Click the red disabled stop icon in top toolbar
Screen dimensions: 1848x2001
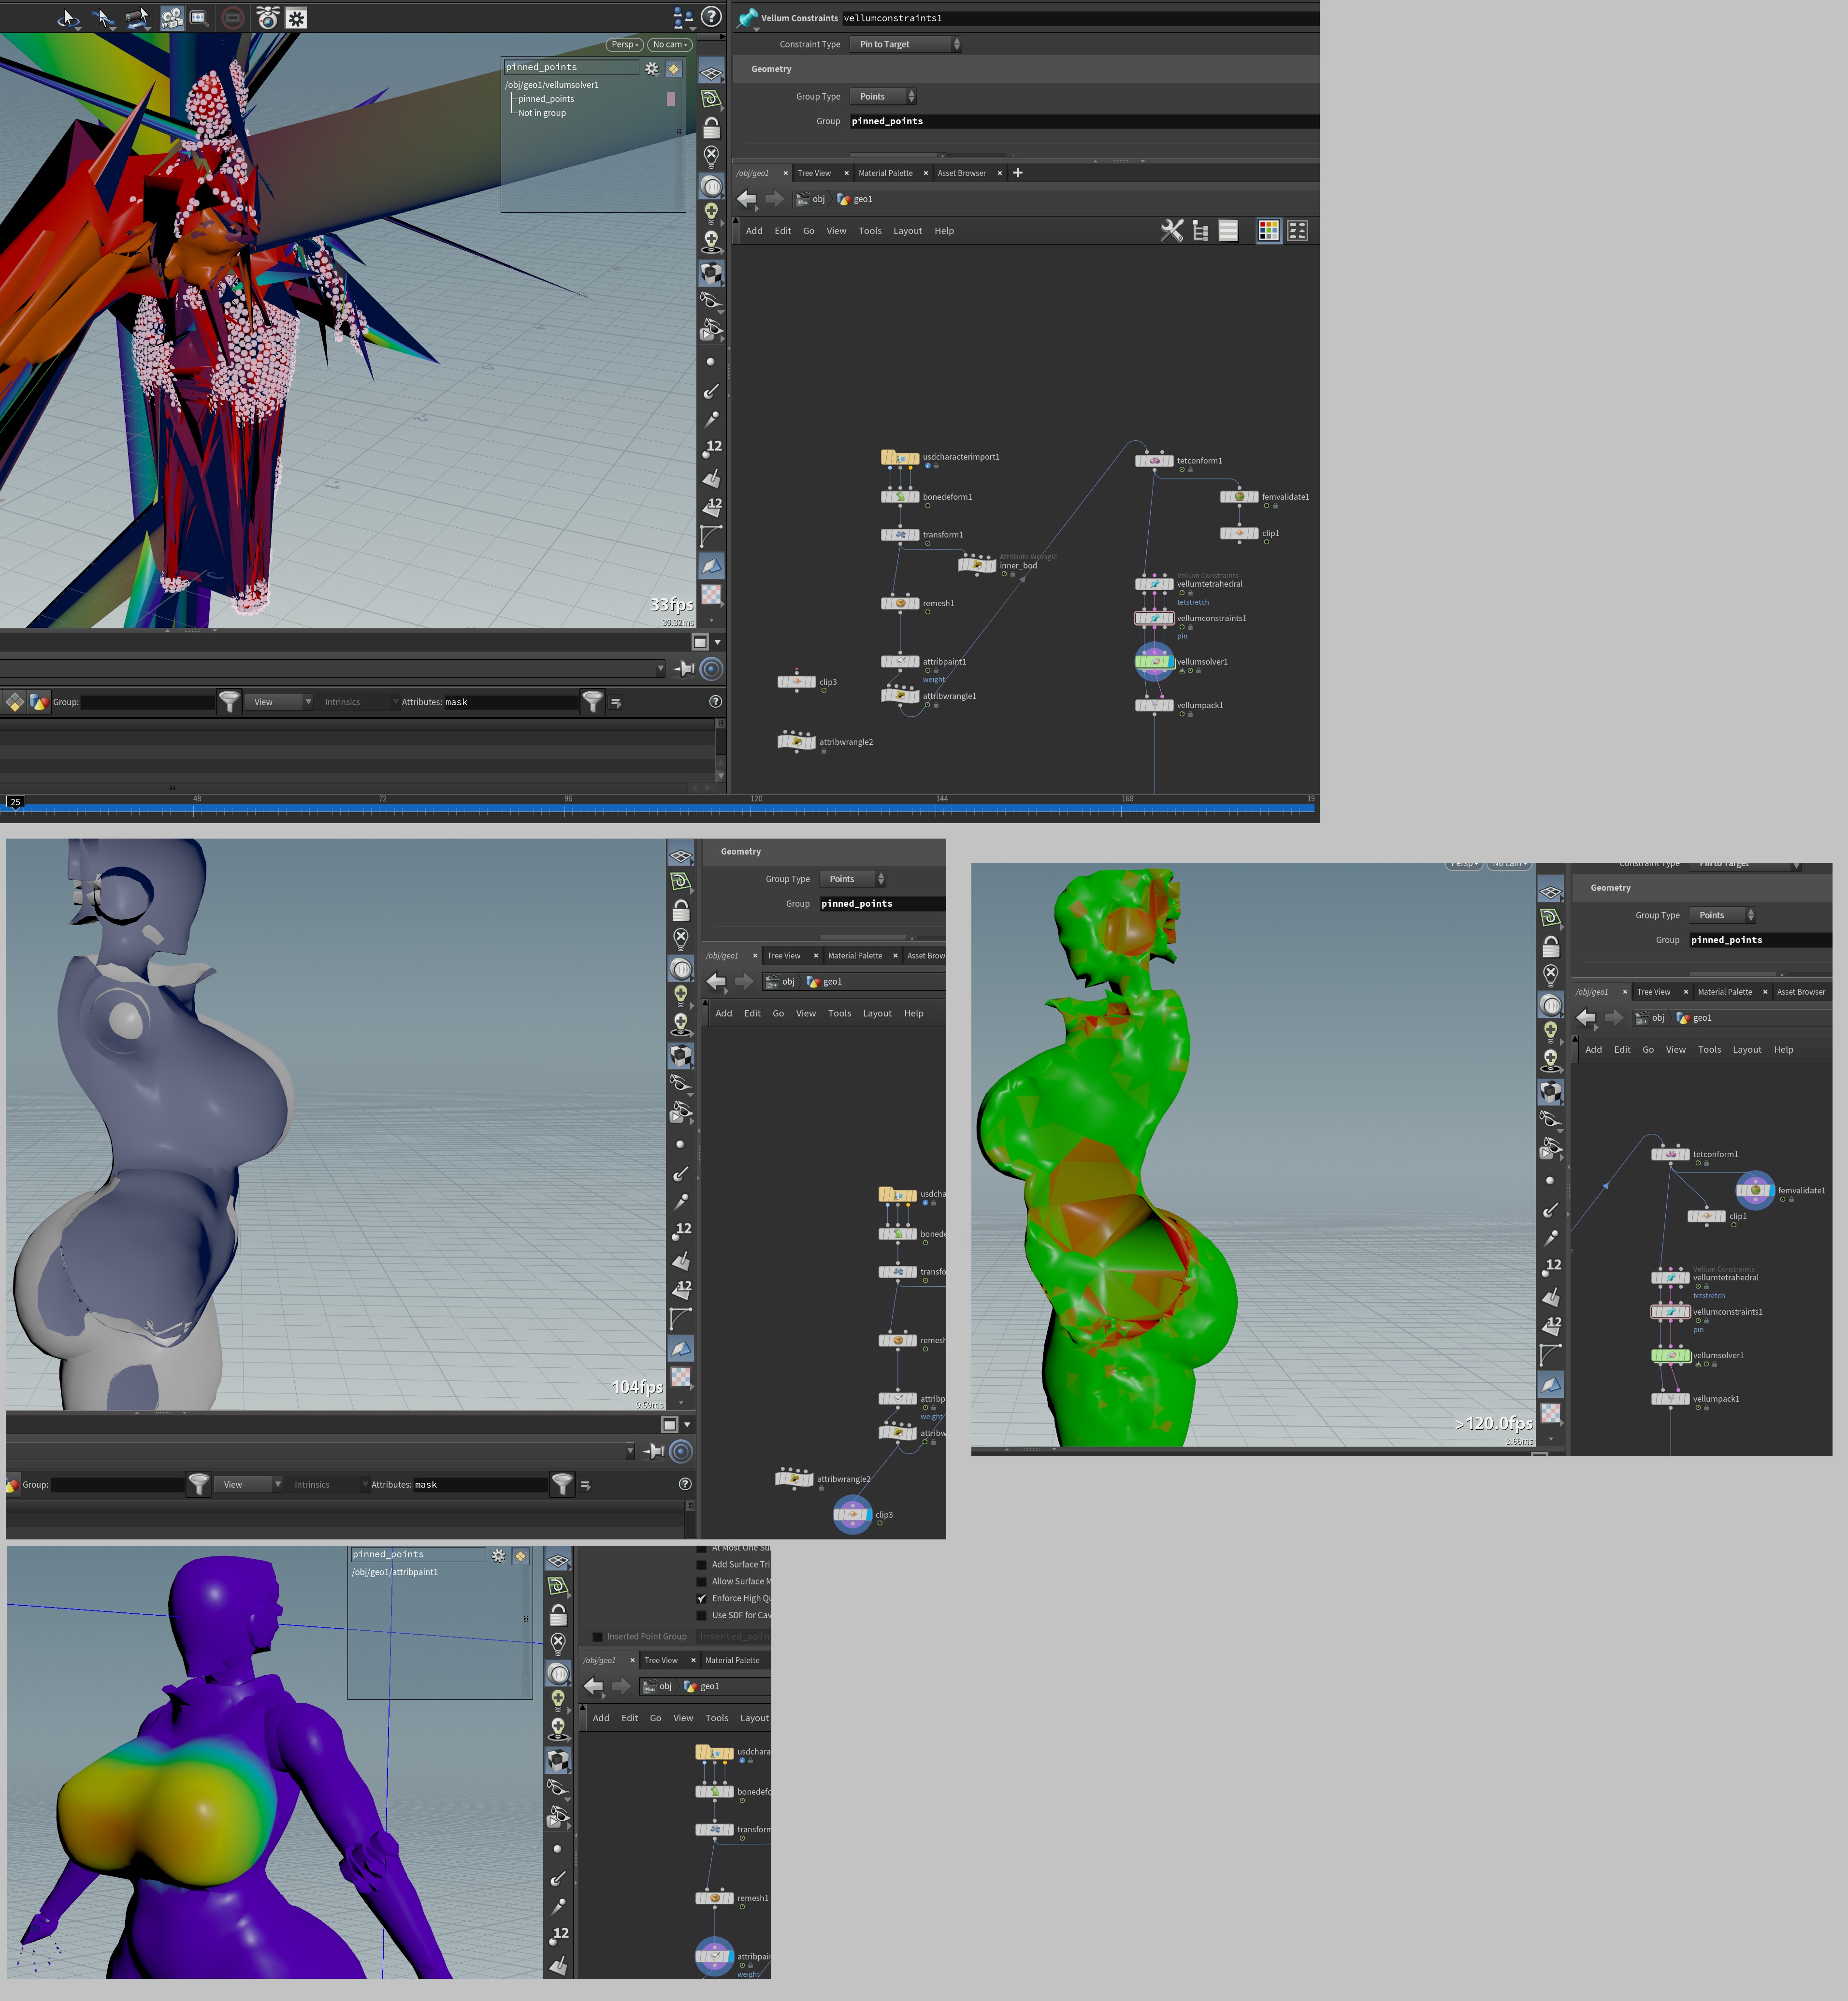coord(232,18)
